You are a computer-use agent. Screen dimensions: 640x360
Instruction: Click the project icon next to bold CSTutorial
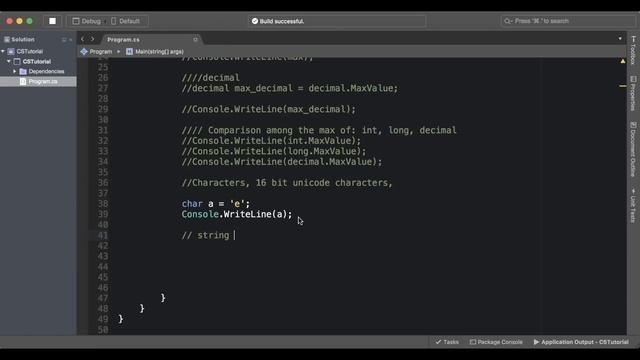[17, 62]
